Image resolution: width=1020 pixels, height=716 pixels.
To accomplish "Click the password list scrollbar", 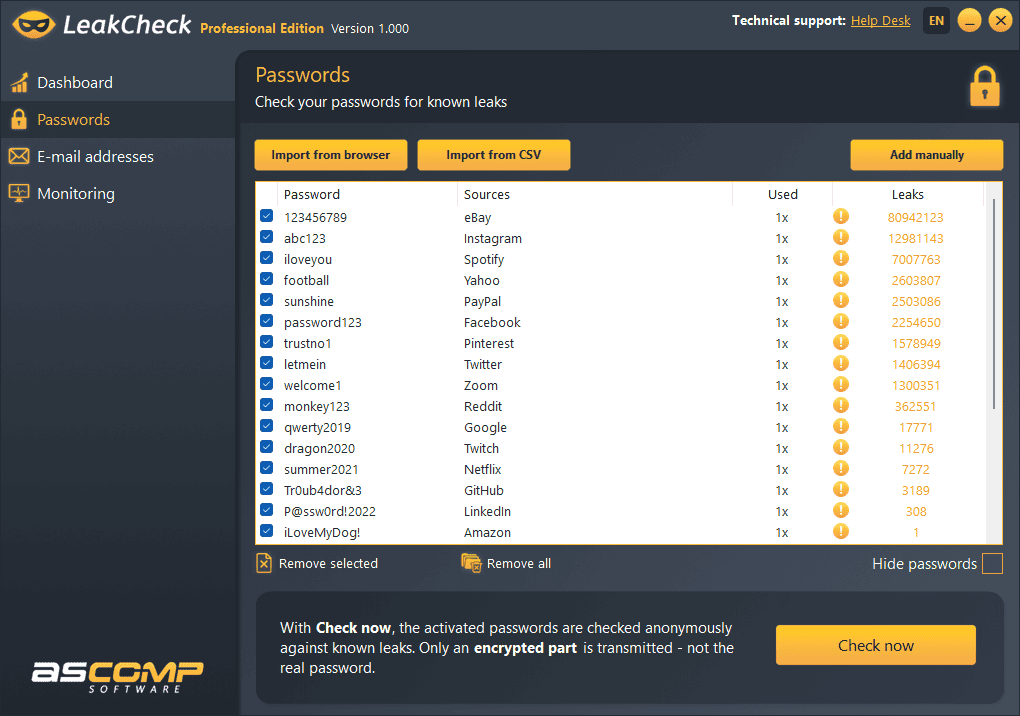I will (x=993, y=300).
